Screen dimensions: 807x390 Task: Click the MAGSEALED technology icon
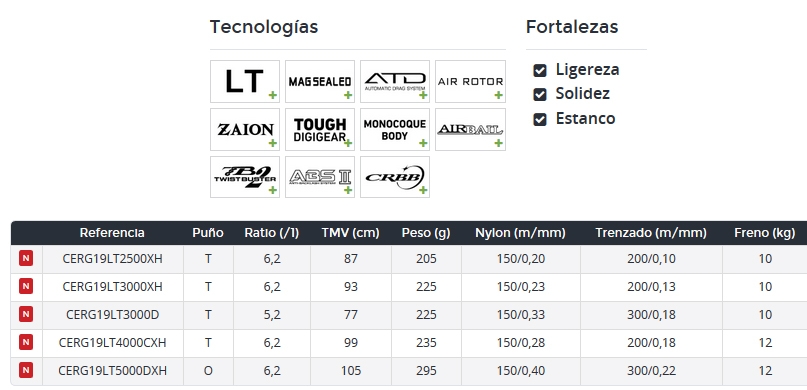pos(320,81)
